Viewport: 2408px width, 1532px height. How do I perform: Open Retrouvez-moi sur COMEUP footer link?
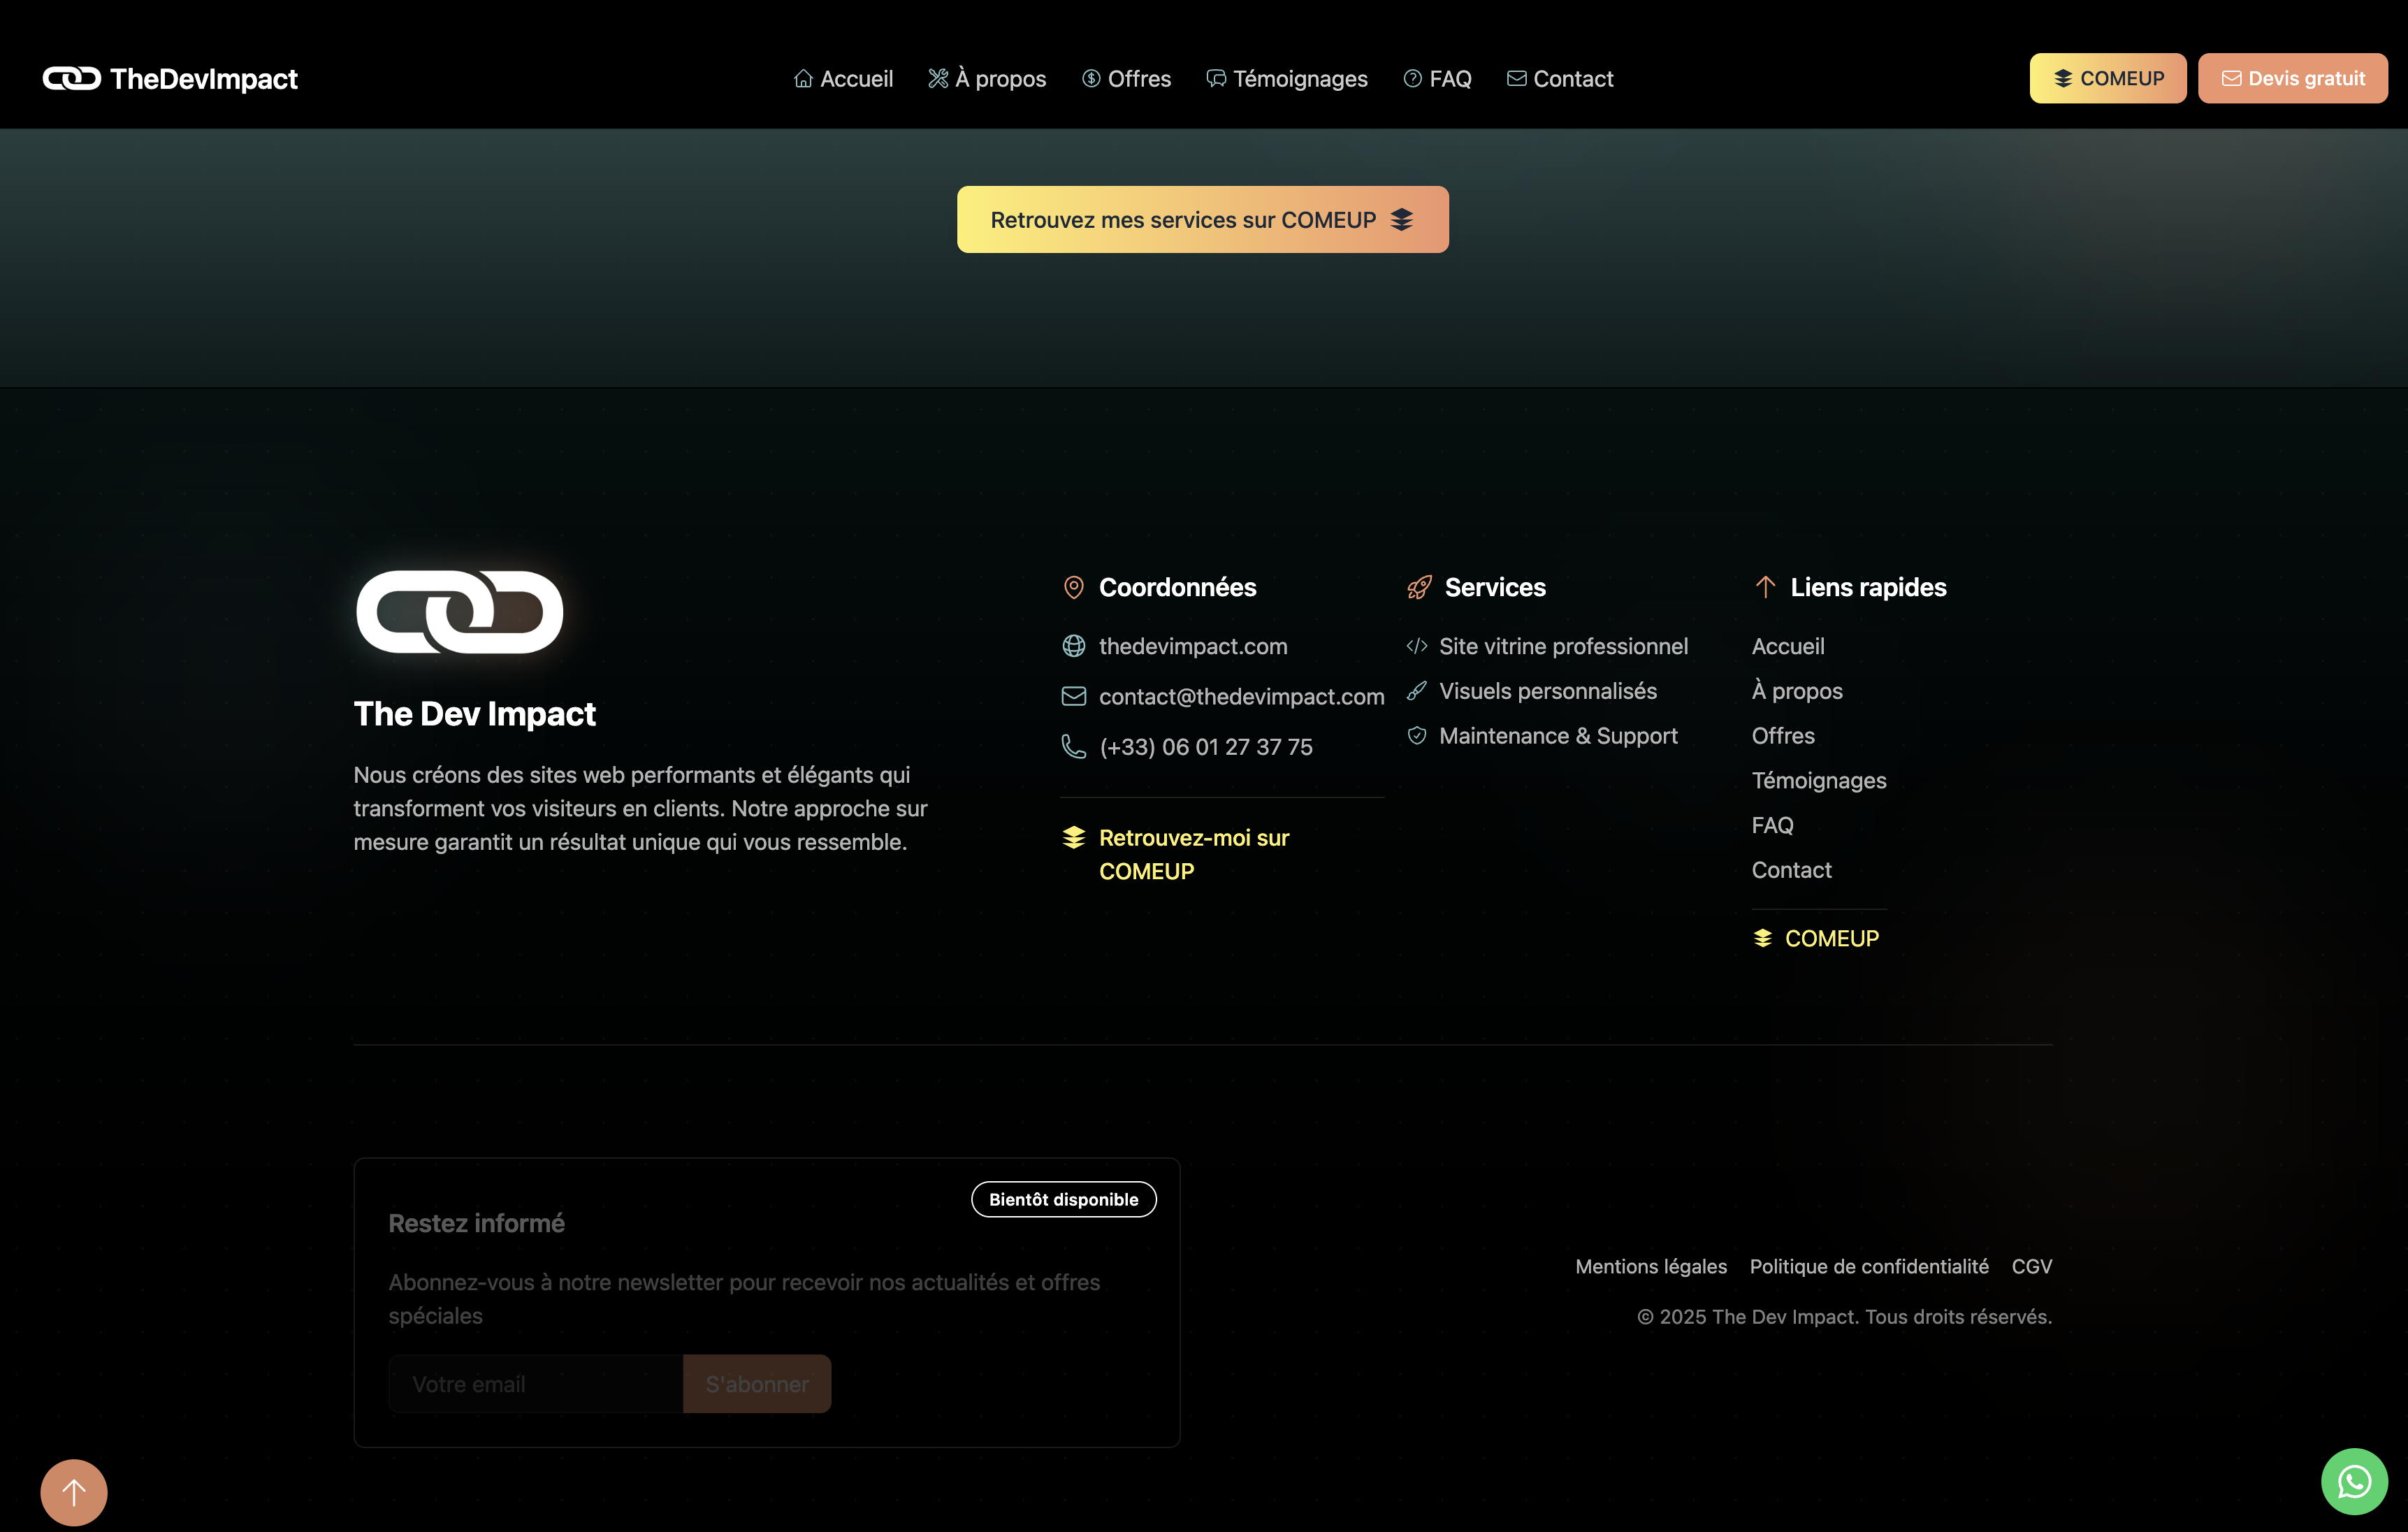1193,854
